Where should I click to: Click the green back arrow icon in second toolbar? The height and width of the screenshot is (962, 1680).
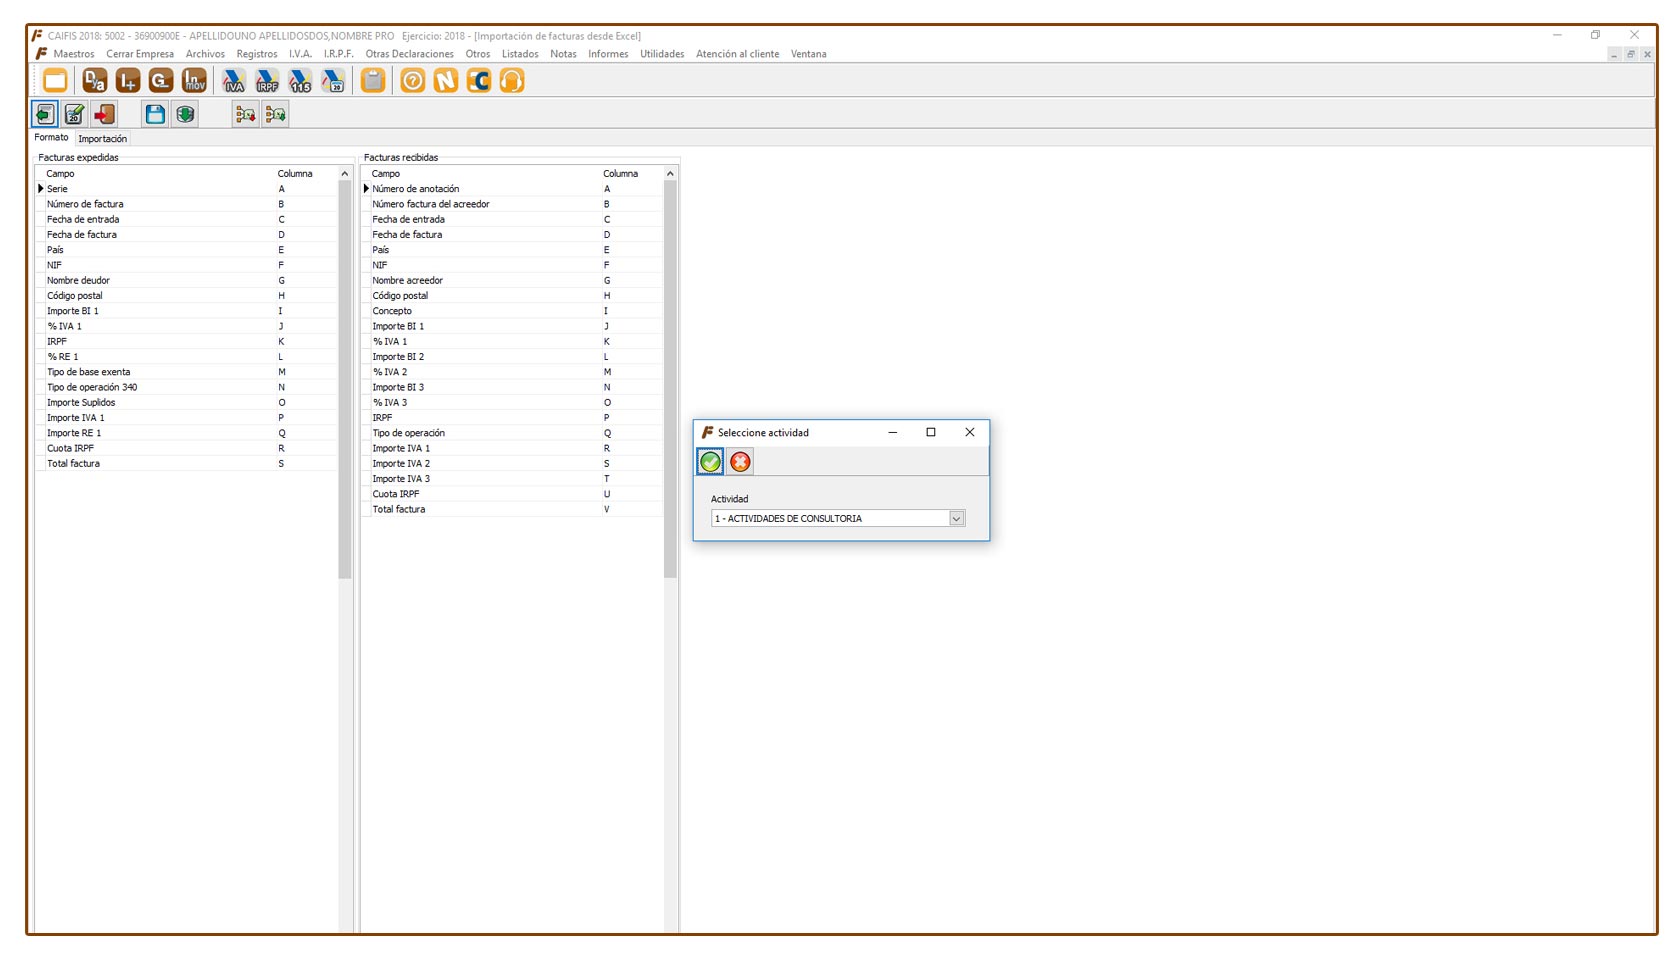(45, 114)
